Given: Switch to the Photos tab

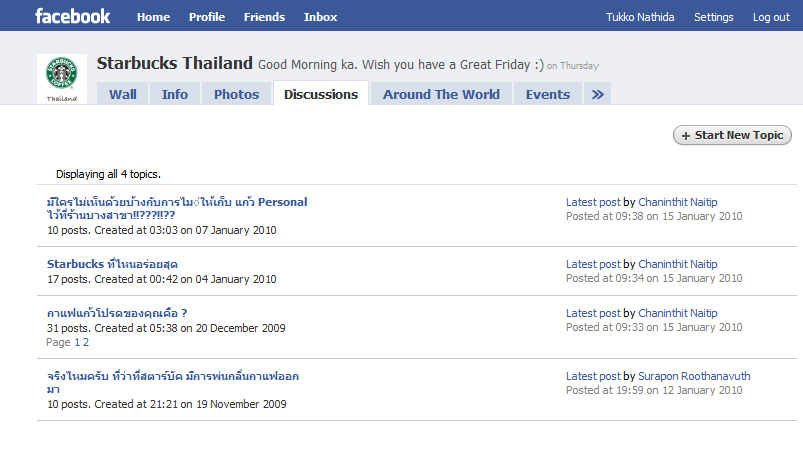Looking at the screenshot, I should pyautogui.click(x=236, y=94).
